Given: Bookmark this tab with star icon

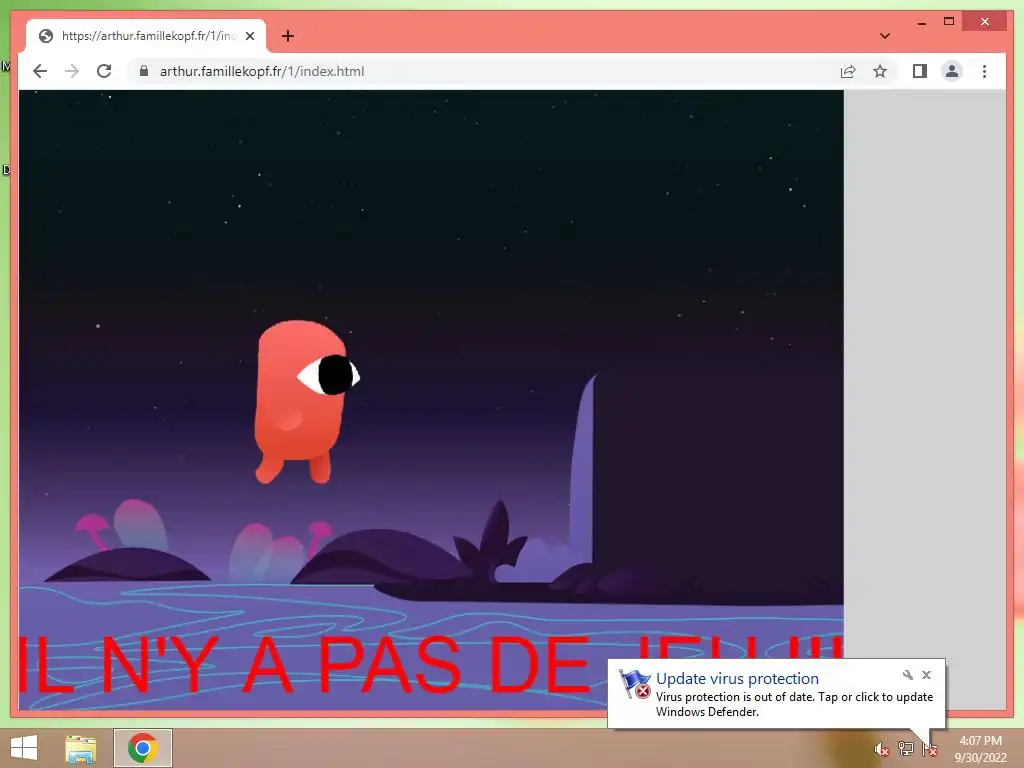Looking at the screenshot, I should [880, 71].
